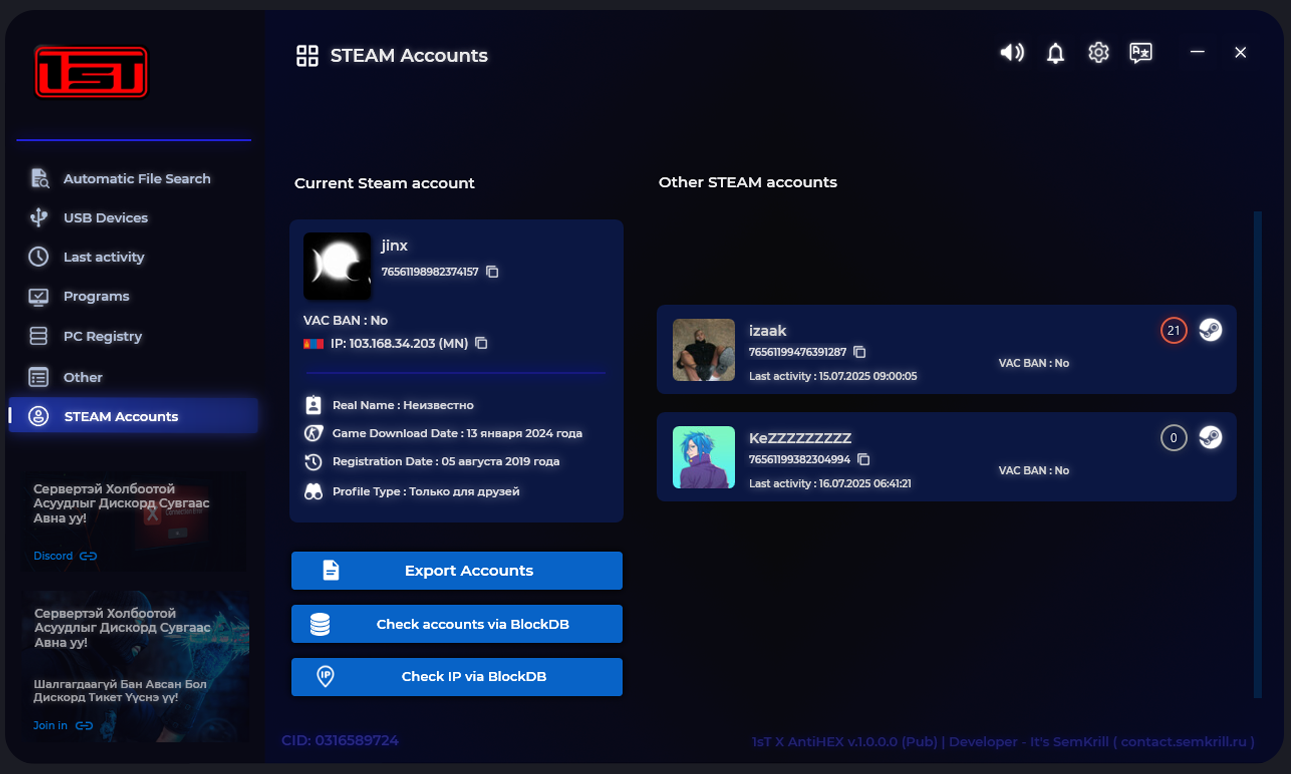Click the STEAM Accounts grid icon in header
The height and width of the screenshot is (774, 1291).
point(307,56)
